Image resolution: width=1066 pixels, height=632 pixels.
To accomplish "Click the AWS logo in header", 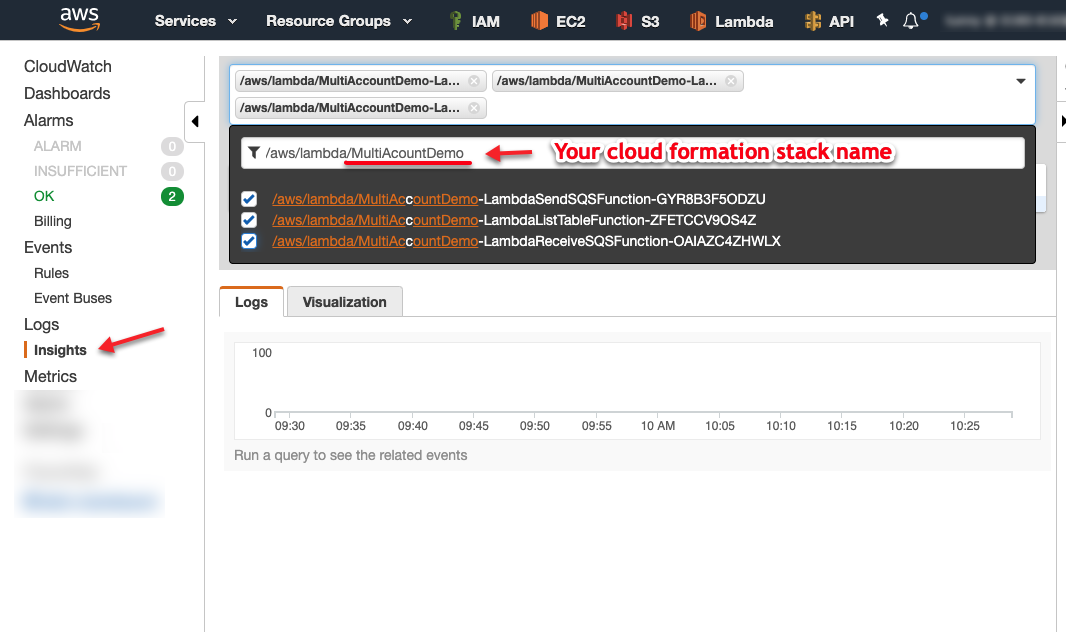I will (x=80, y=20).
